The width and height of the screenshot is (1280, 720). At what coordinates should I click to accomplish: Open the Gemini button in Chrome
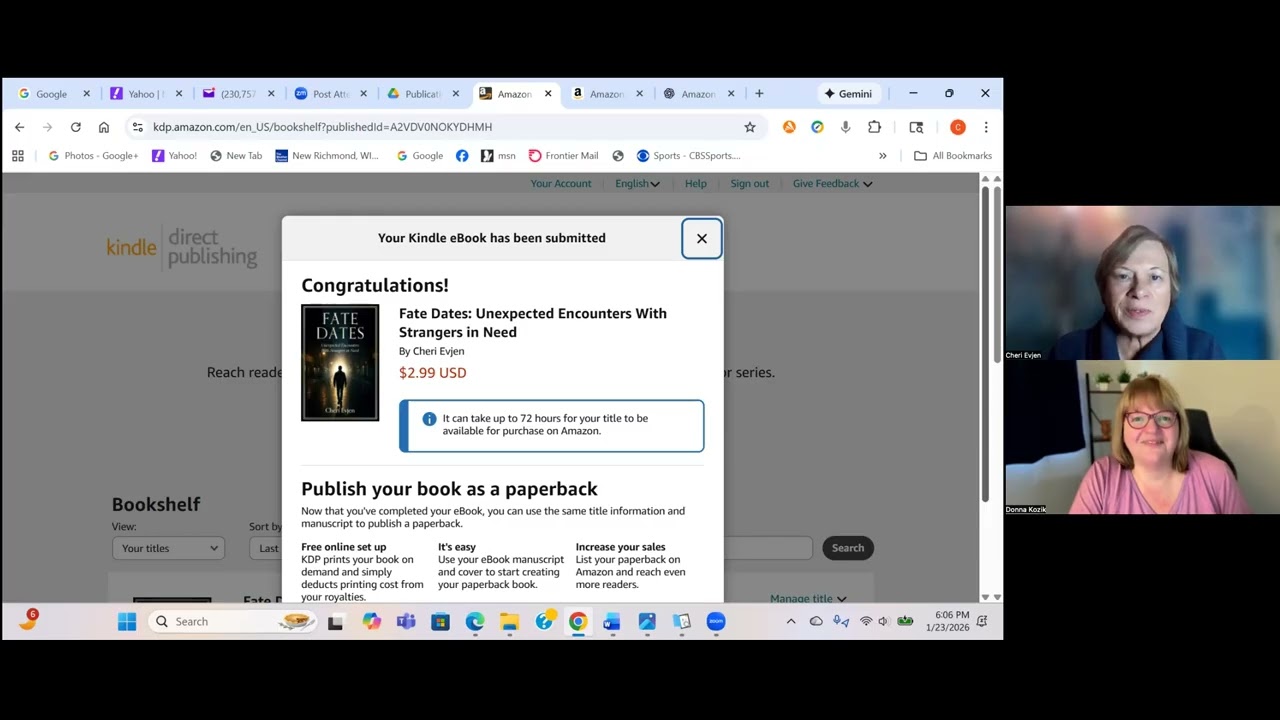click(848, 93)
